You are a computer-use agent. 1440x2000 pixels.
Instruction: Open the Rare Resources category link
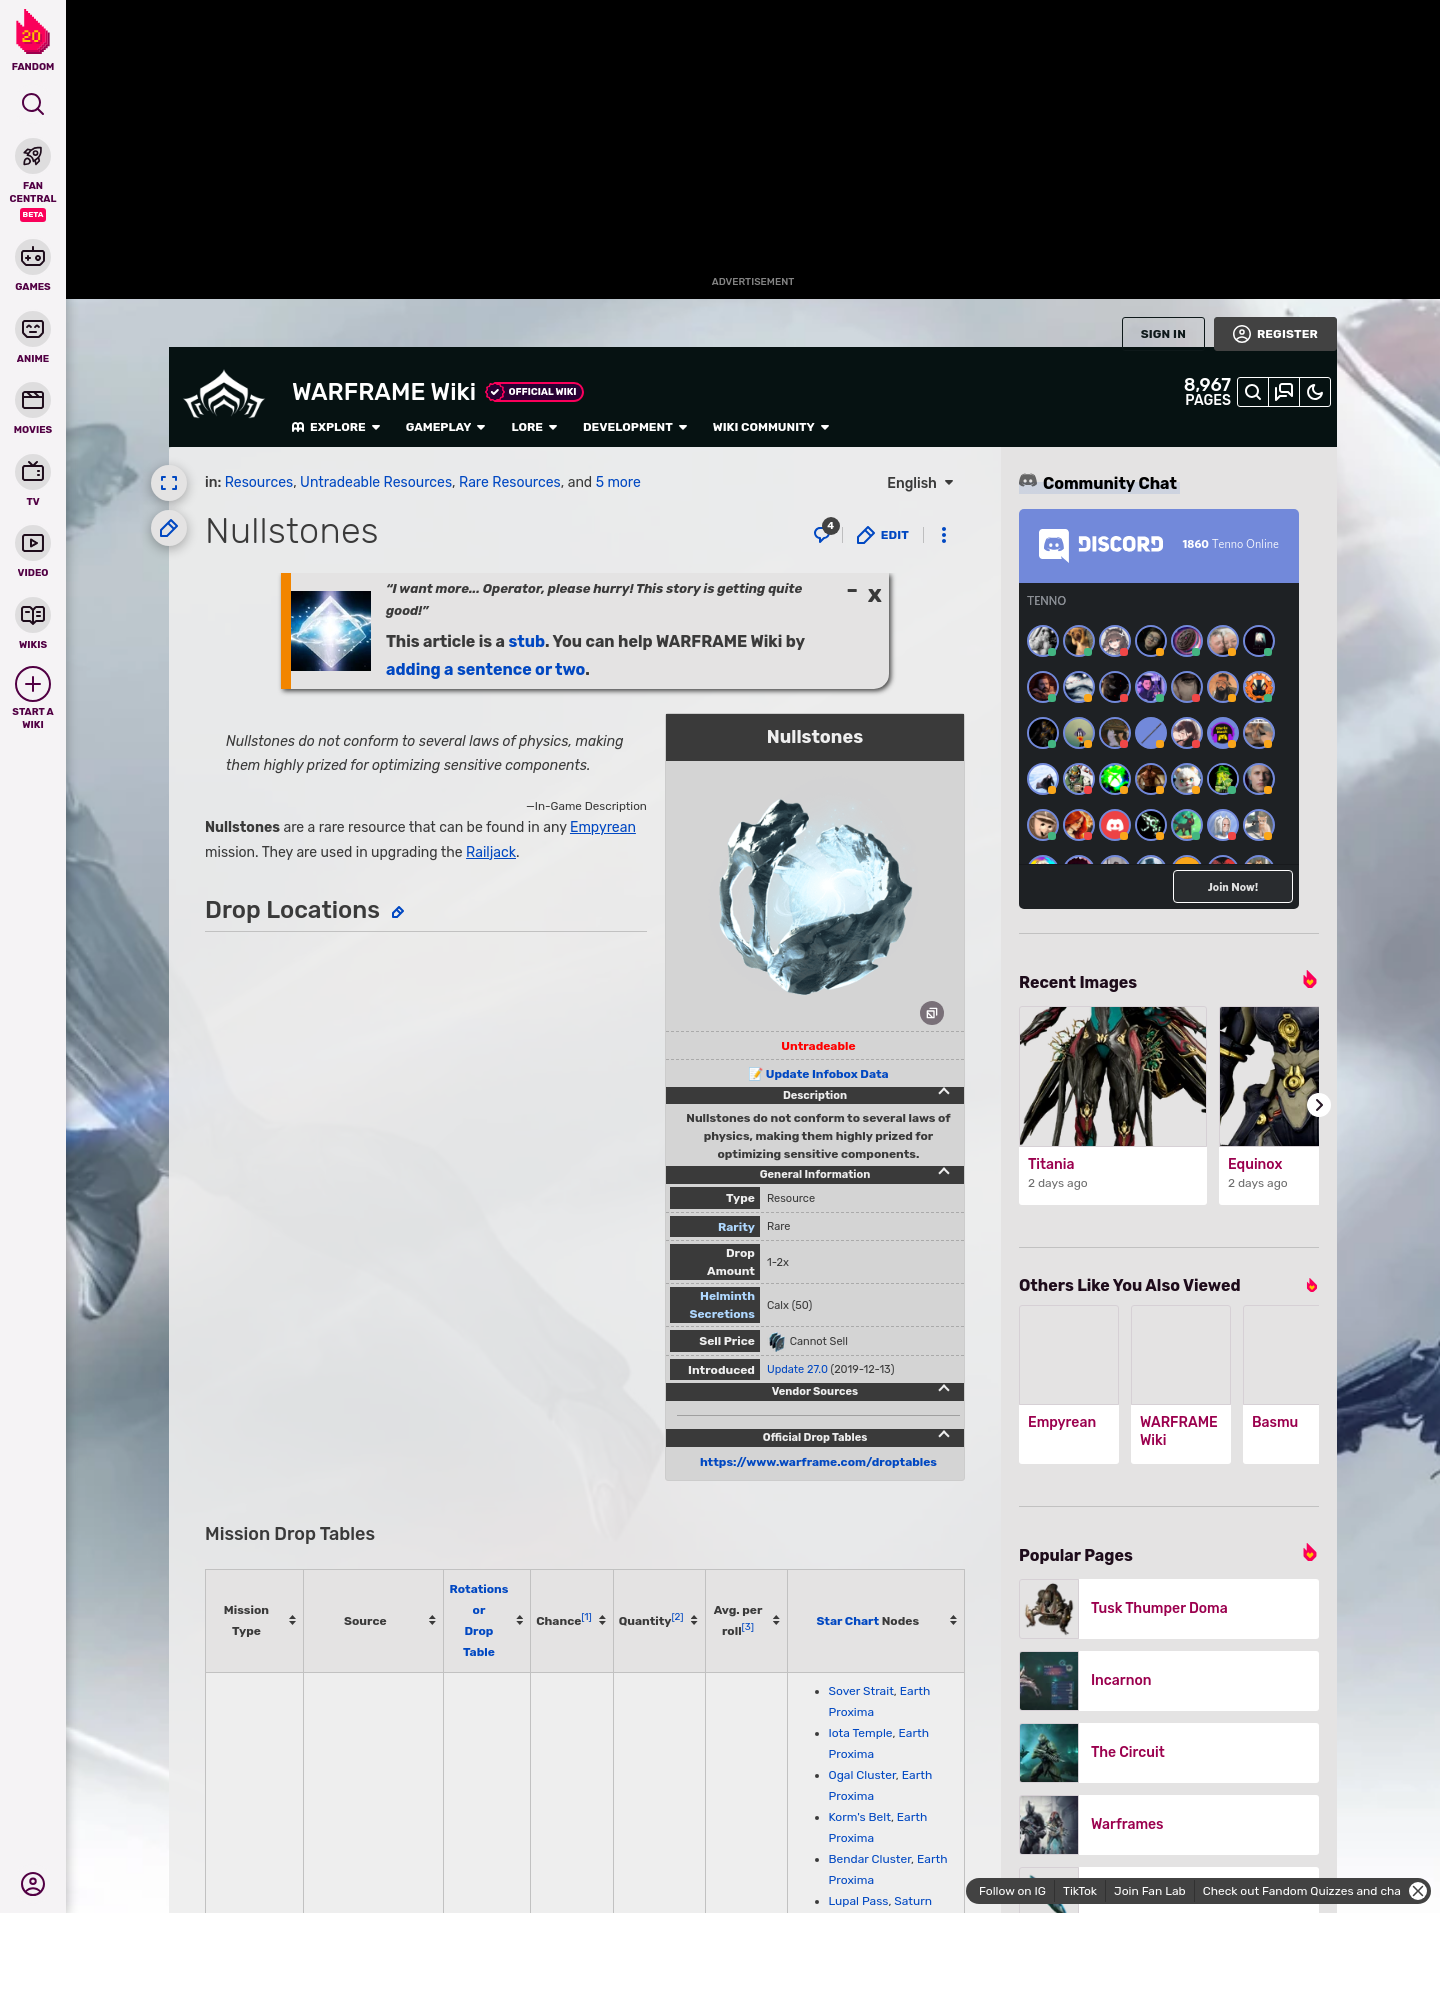[x=510, y=482]
